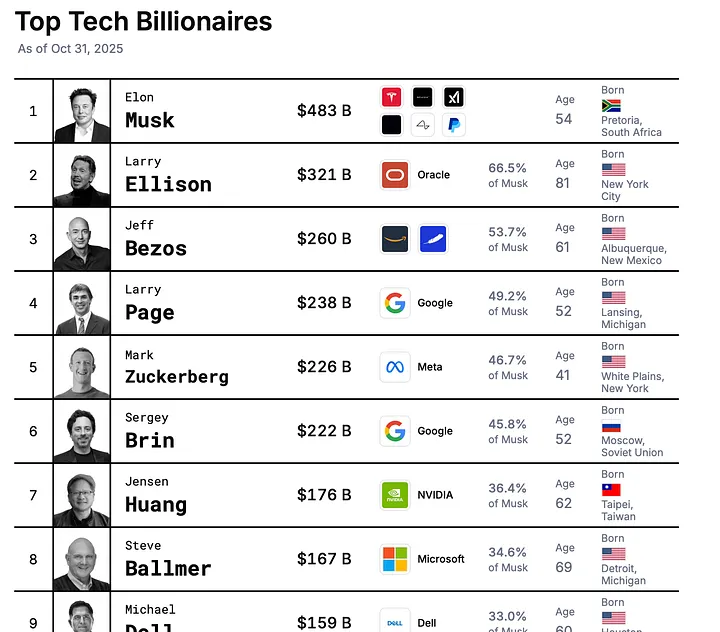Click the Taiwan flag icon
Screen dimensions: 720x632
pos(611,490)
